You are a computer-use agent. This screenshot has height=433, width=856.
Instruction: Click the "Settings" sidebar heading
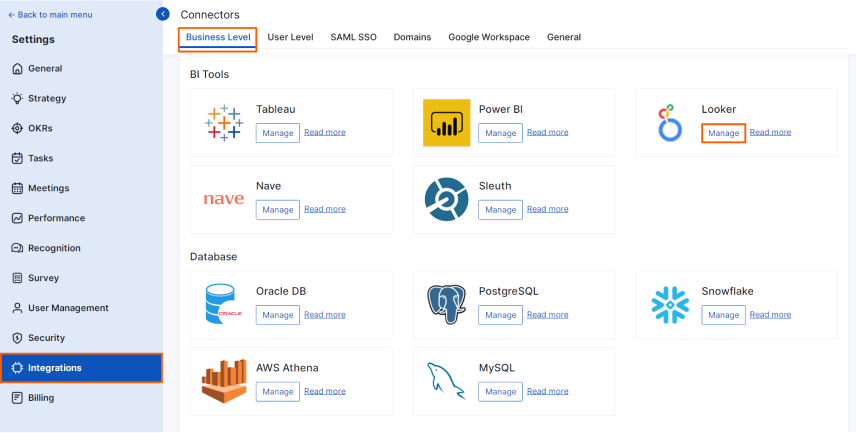[33, 39]
